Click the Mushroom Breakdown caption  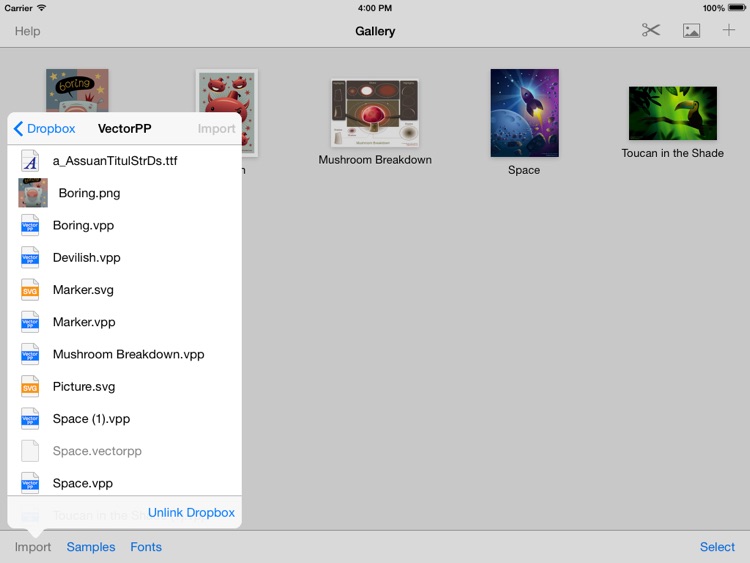pos(375,160)
